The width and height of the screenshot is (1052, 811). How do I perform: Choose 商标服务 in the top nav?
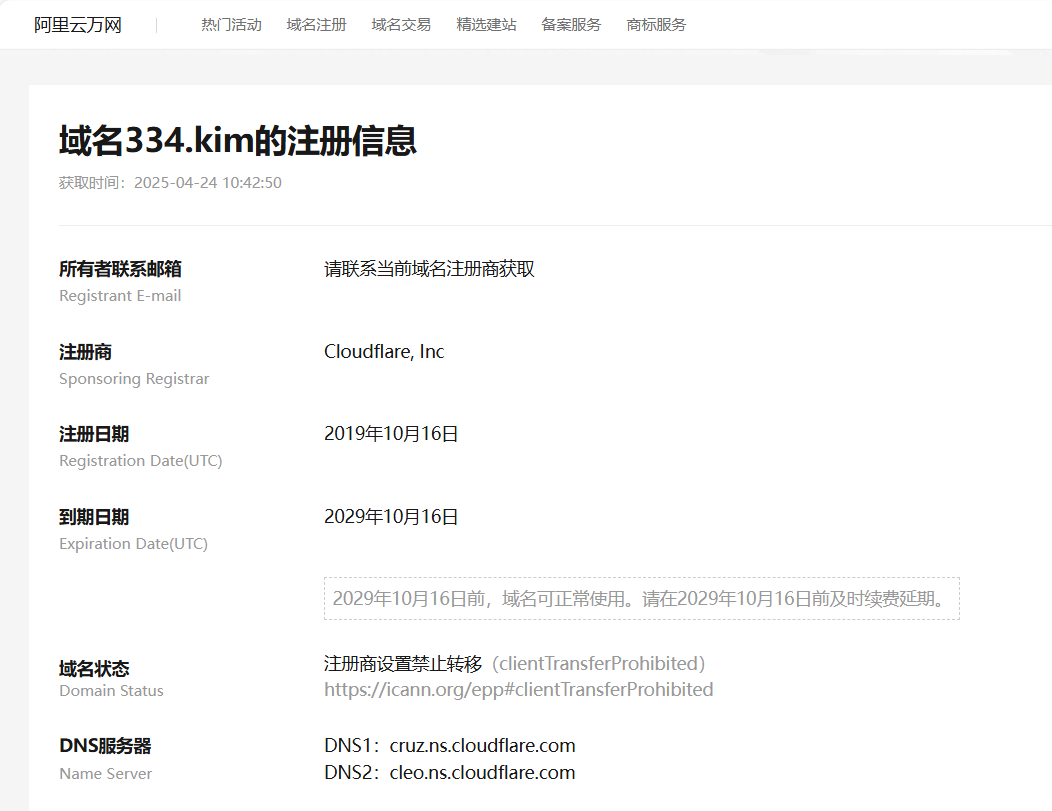coord(656,25)
